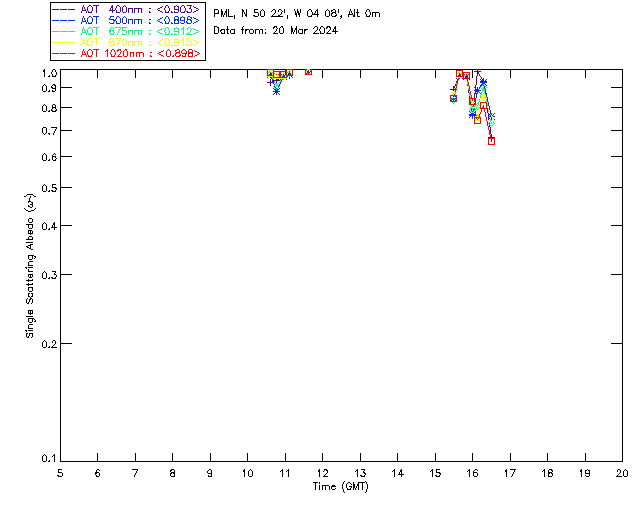Screen dimensions: 640x512
Task: Click the blue asterisk dip marker near 10.75 hours
Action: (x=276, y=91)
